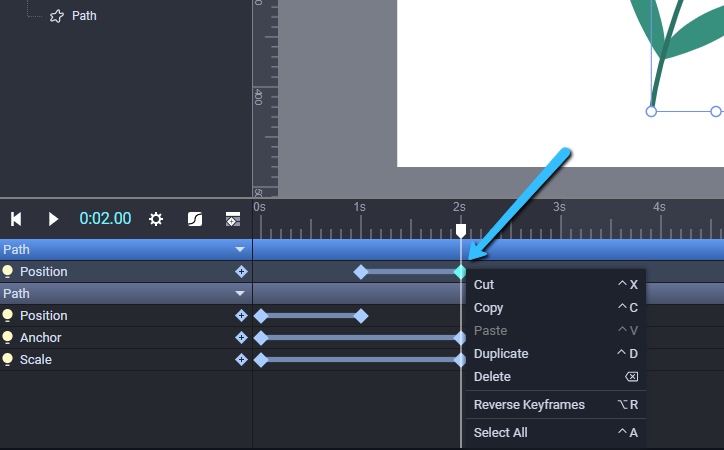Click the right selection handle on canvas
Viewport: 724px width, 450px height.
point(716,111)
